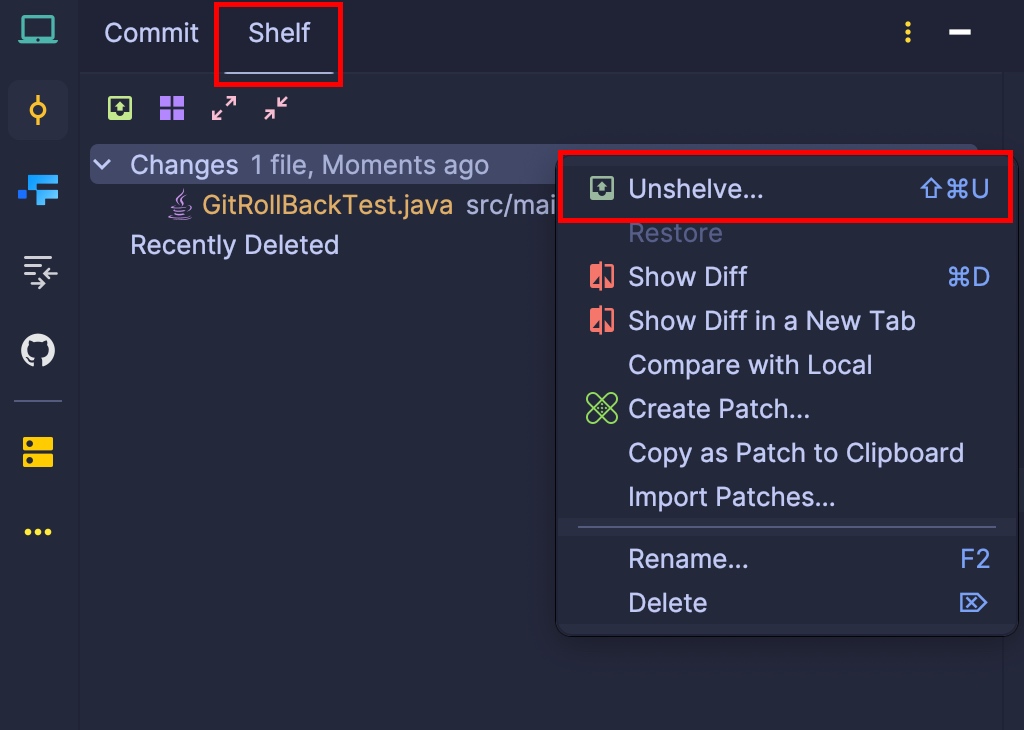Click the Recently Deleted node

click(x=234, y=245)
